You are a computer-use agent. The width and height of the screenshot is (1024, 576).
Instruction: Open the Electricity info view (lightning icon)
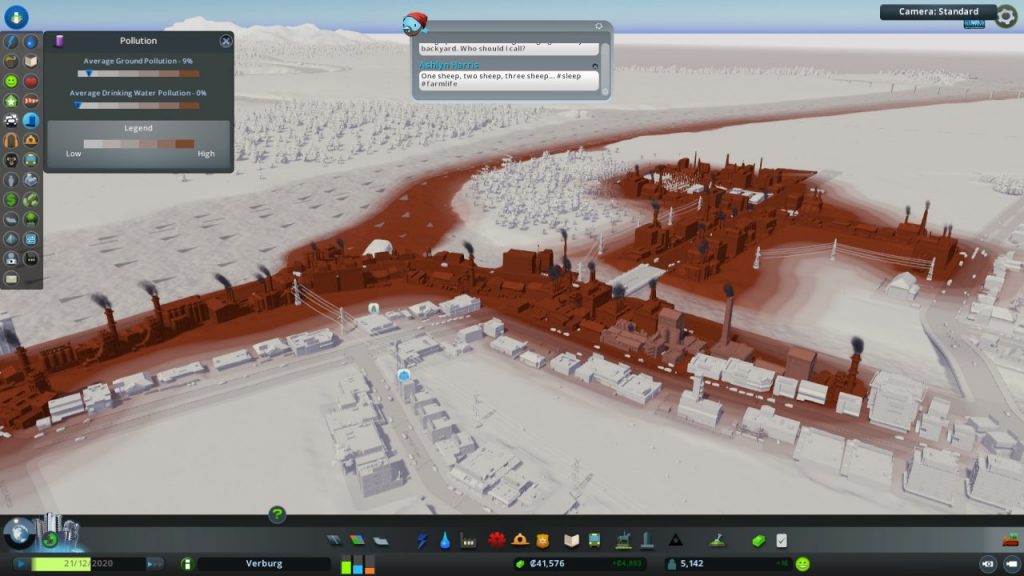click(x=11, y=41)
